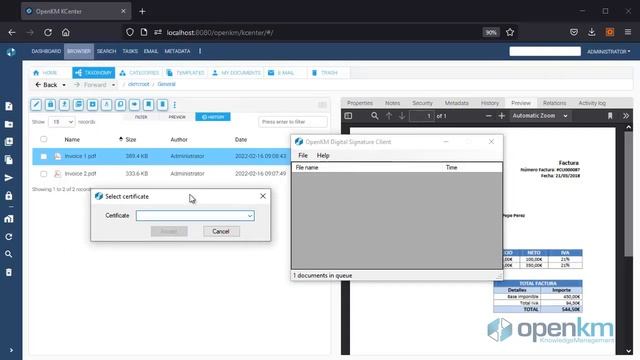Screen dimensions: 640x360
Task: Click the home sidebar icon
Action: coord(9,219)
